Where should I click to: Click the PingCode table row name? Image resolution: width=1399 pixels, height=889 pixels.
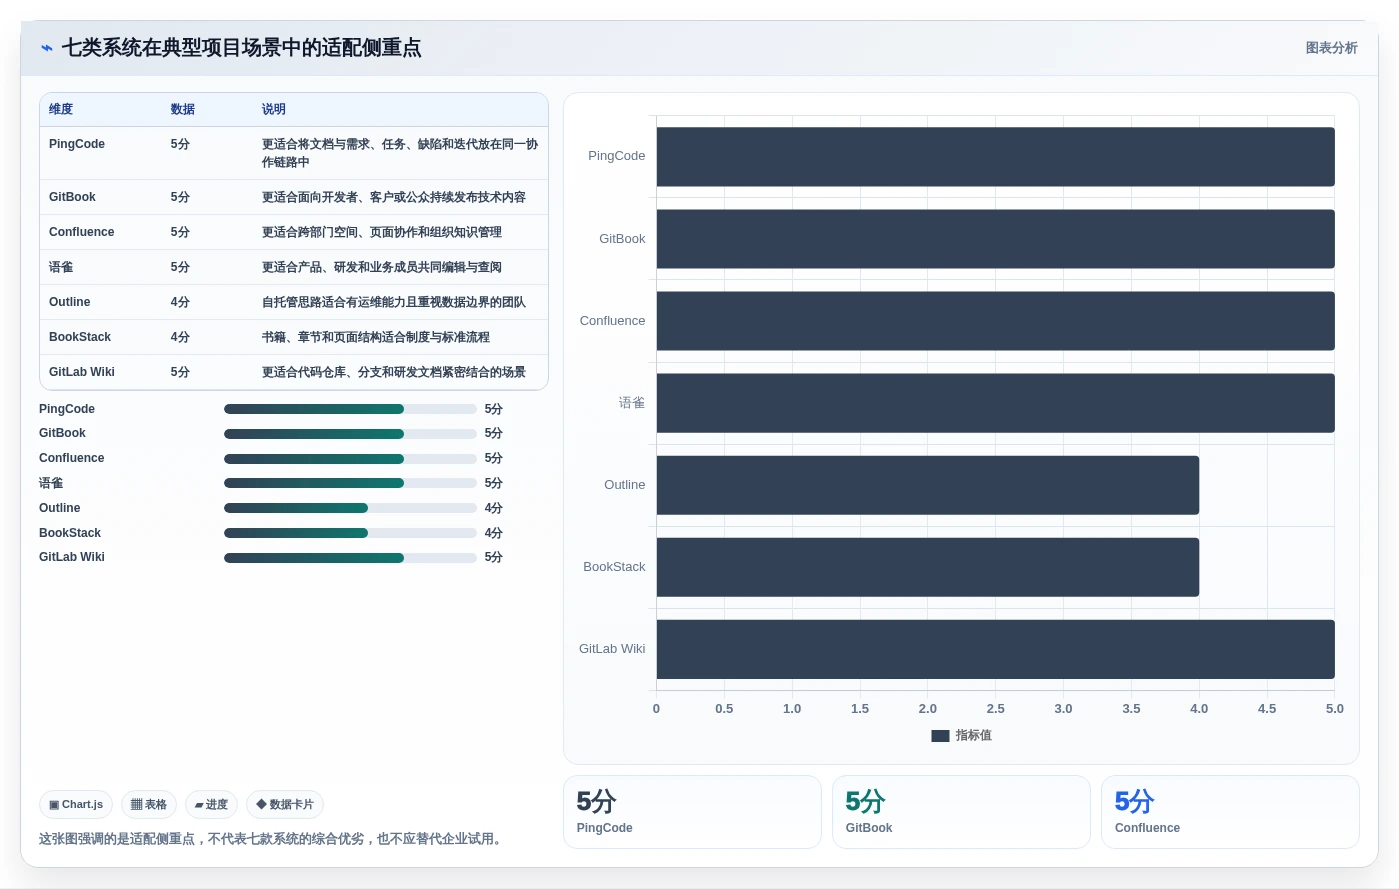click(77, 144)
